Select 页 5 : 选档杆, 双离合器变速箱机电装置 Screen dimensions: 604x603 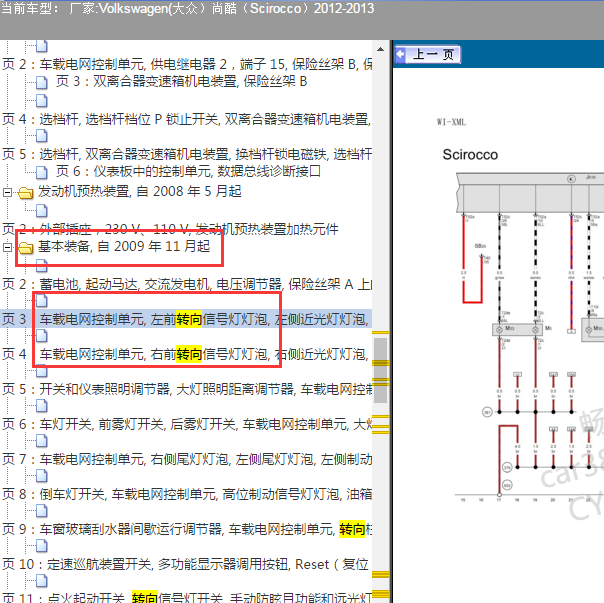187,154
